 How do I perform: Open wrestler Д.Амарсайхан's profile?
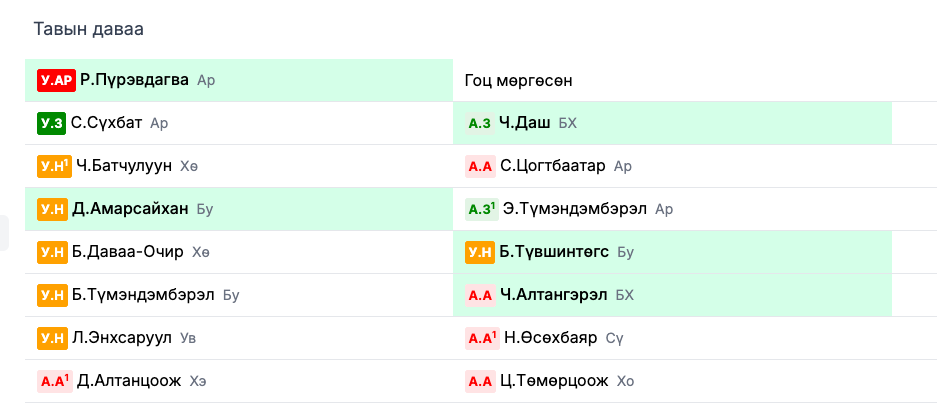click(130, 209)
